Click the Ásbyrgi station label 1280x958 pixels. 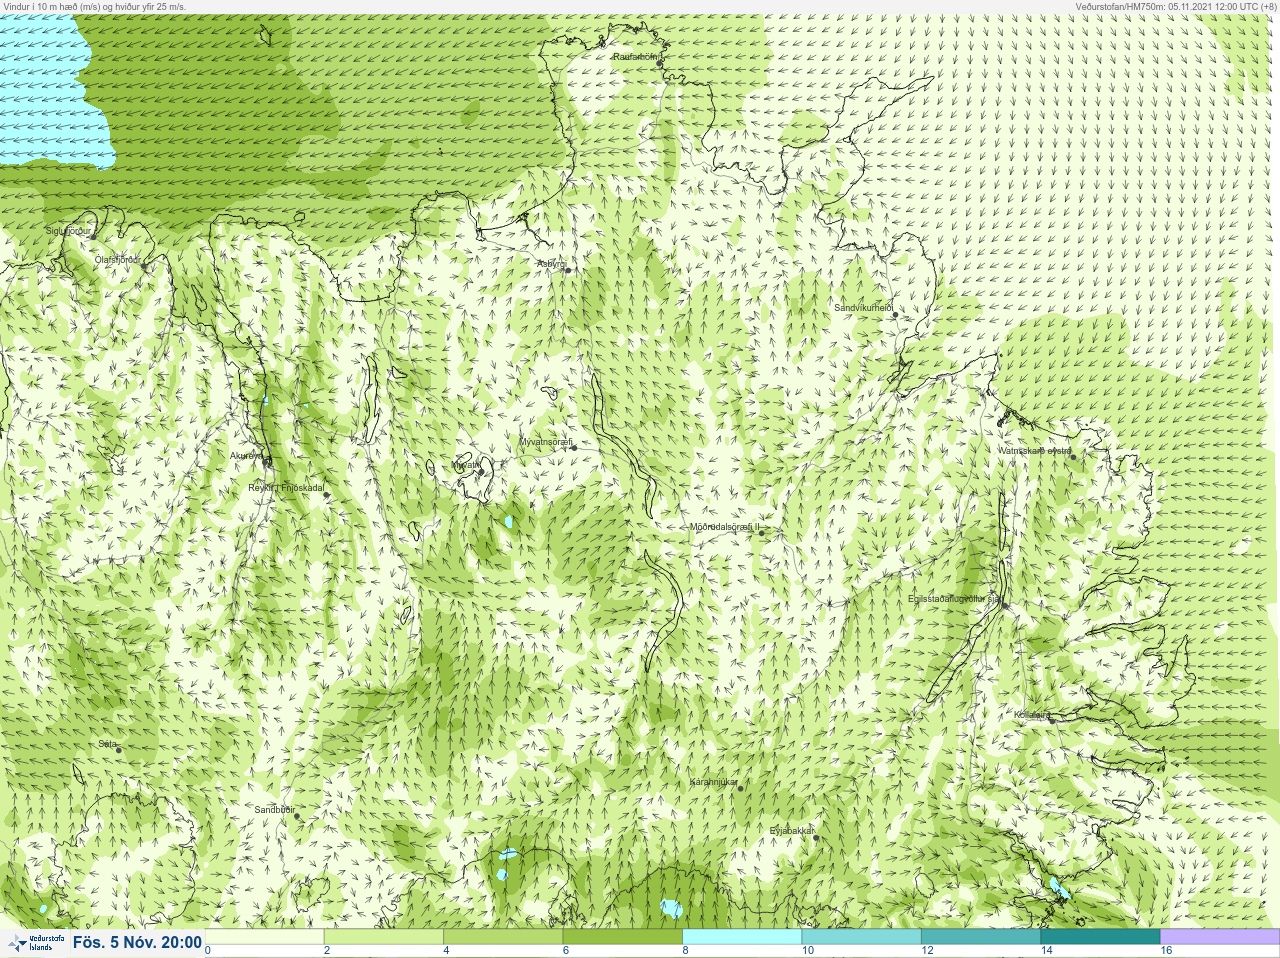551,264
